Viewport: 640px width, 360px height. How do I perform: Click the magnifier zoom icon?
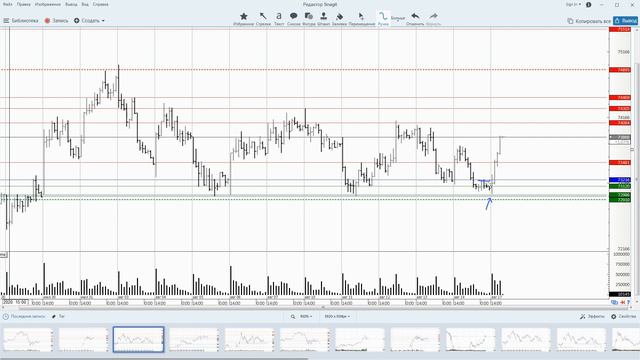tap(293, 316)
